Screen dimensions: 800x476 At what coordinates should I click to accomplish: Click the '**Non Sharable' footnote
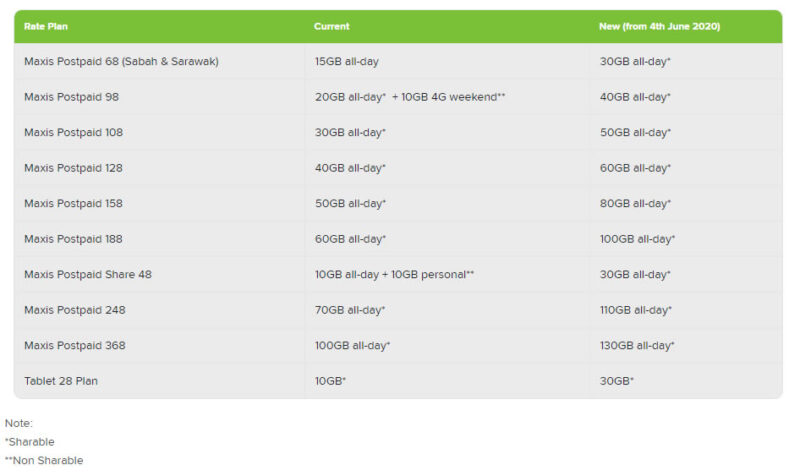(44, 460)
